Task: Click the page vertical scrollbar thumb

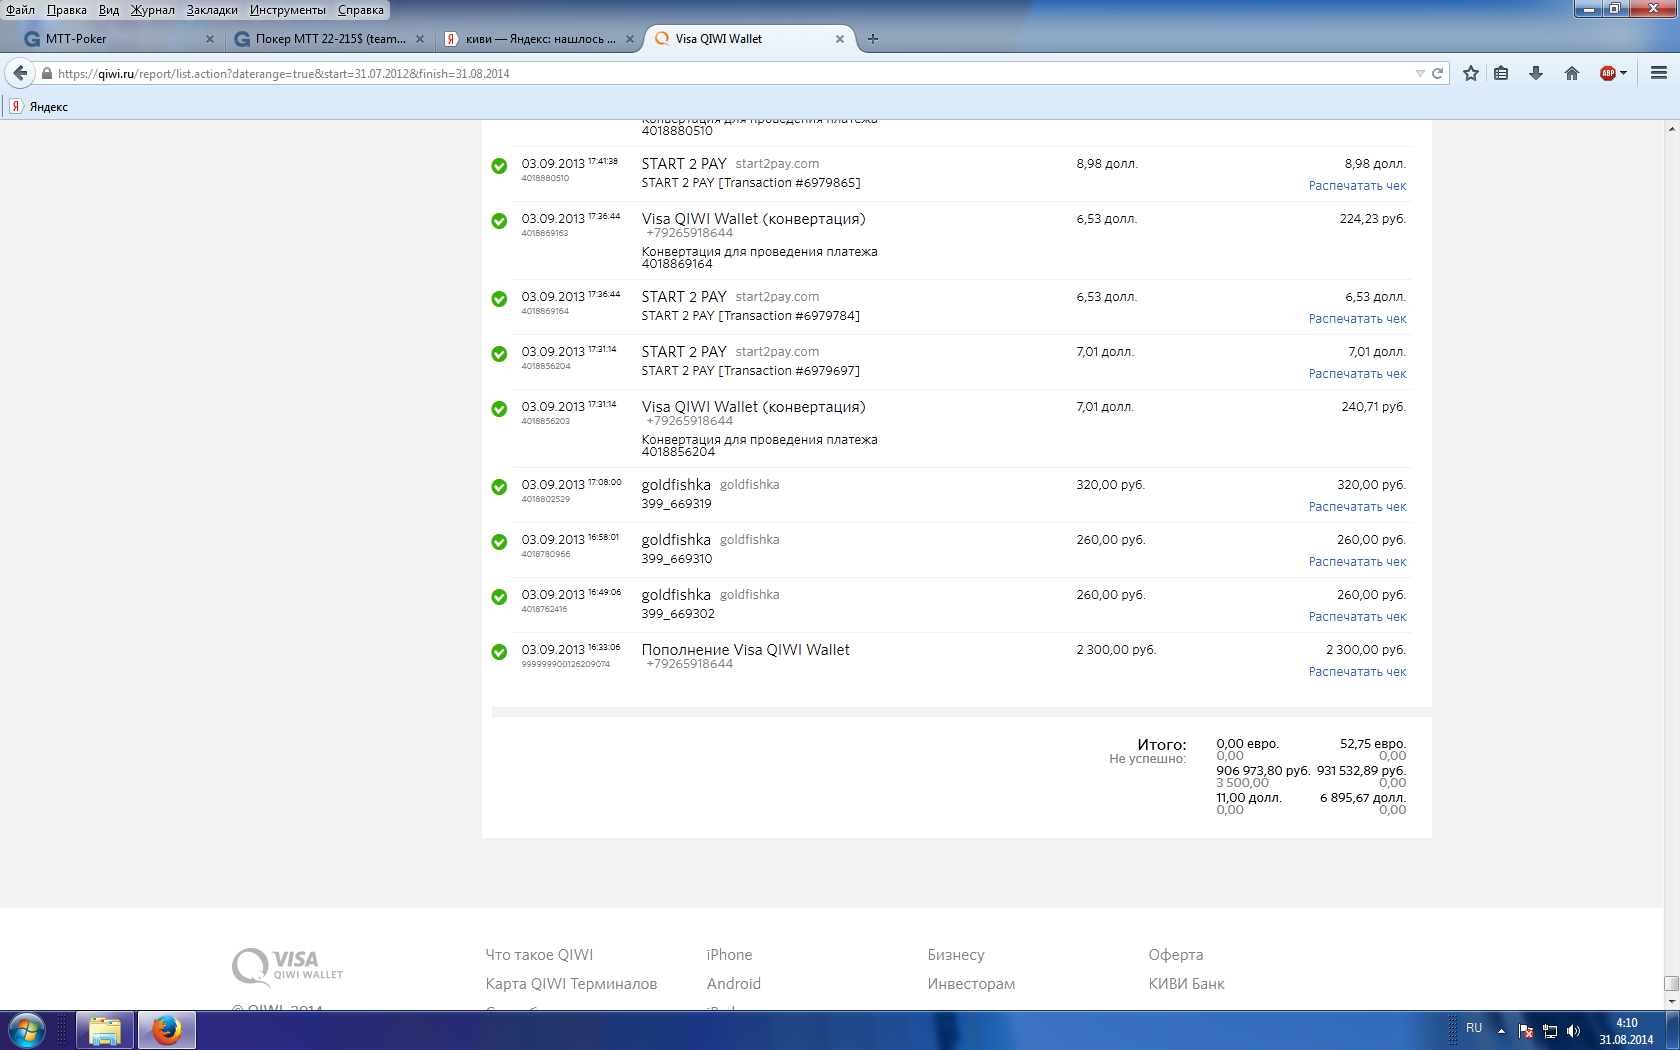Action: pyautogui.click(x=1671, y=983)
